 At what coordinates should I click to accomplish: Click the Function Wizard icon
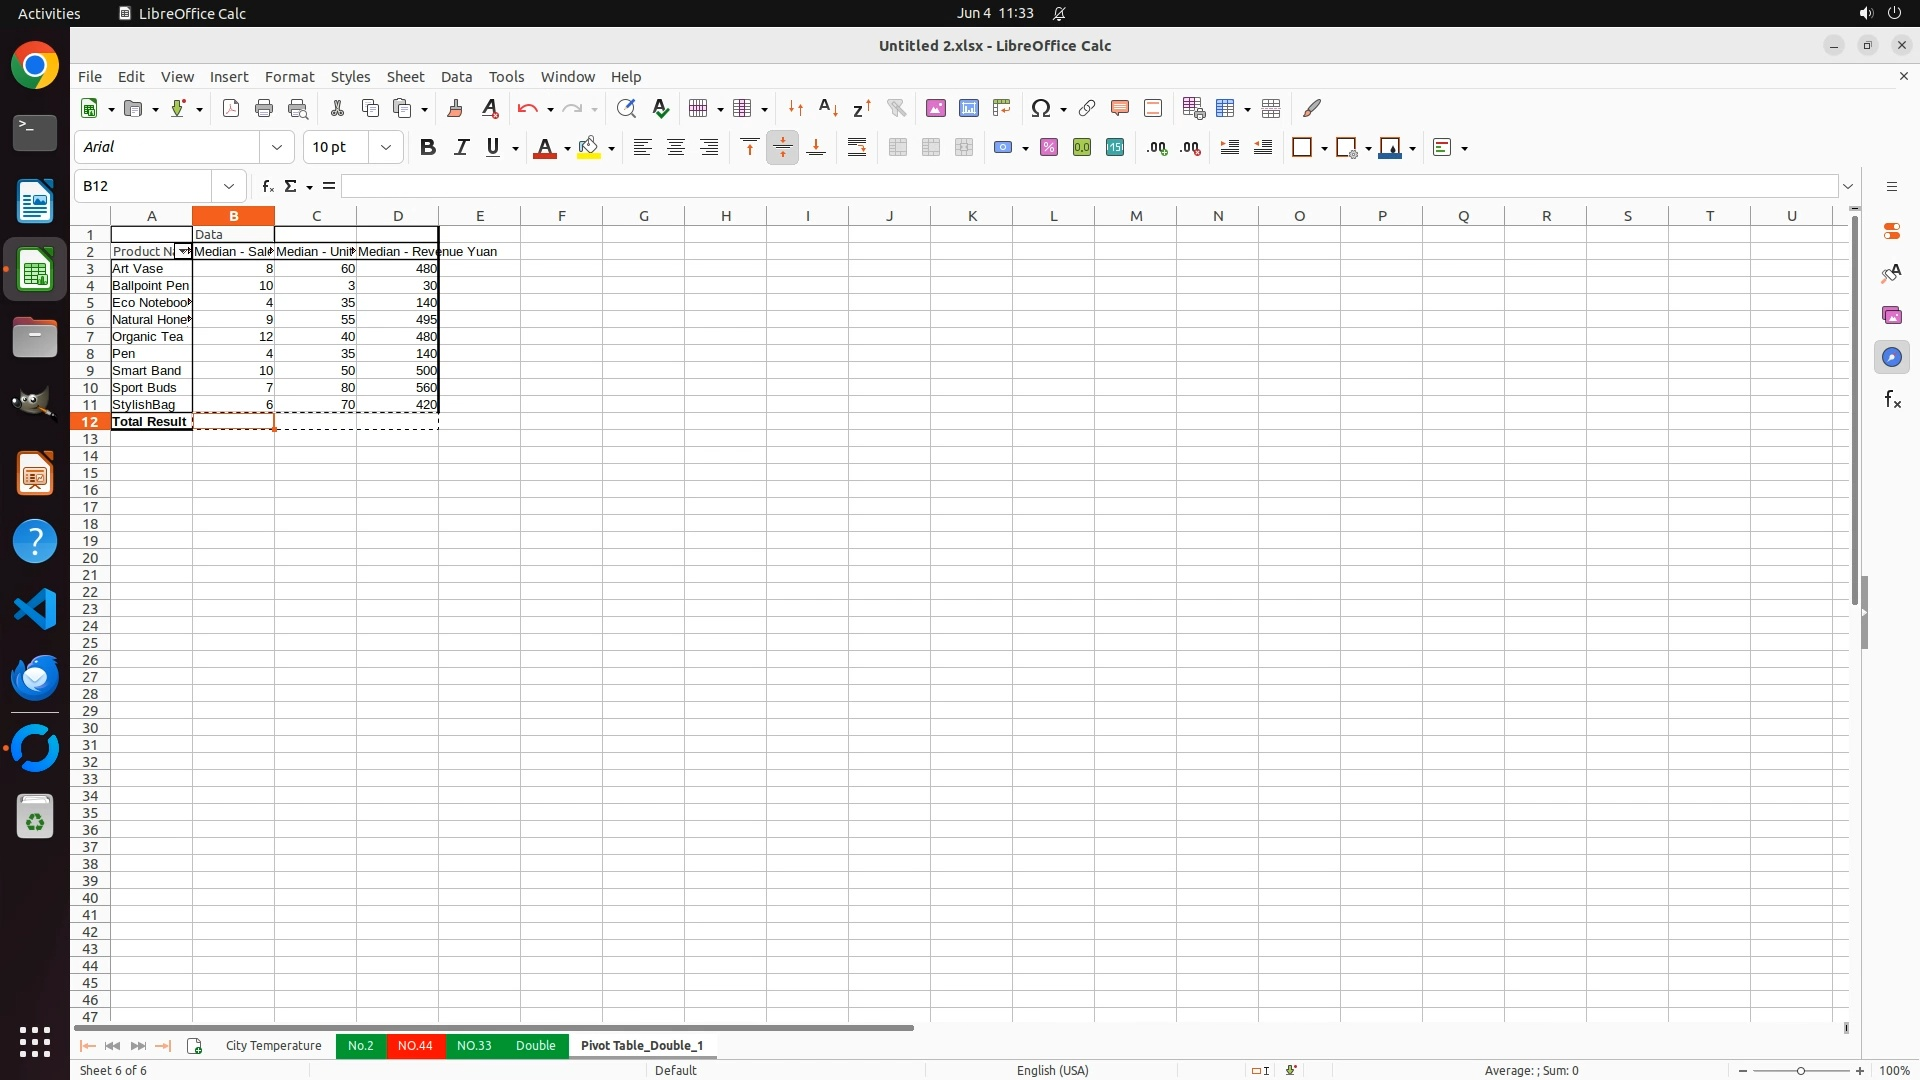pyautogui.click(x=267, y=186)
